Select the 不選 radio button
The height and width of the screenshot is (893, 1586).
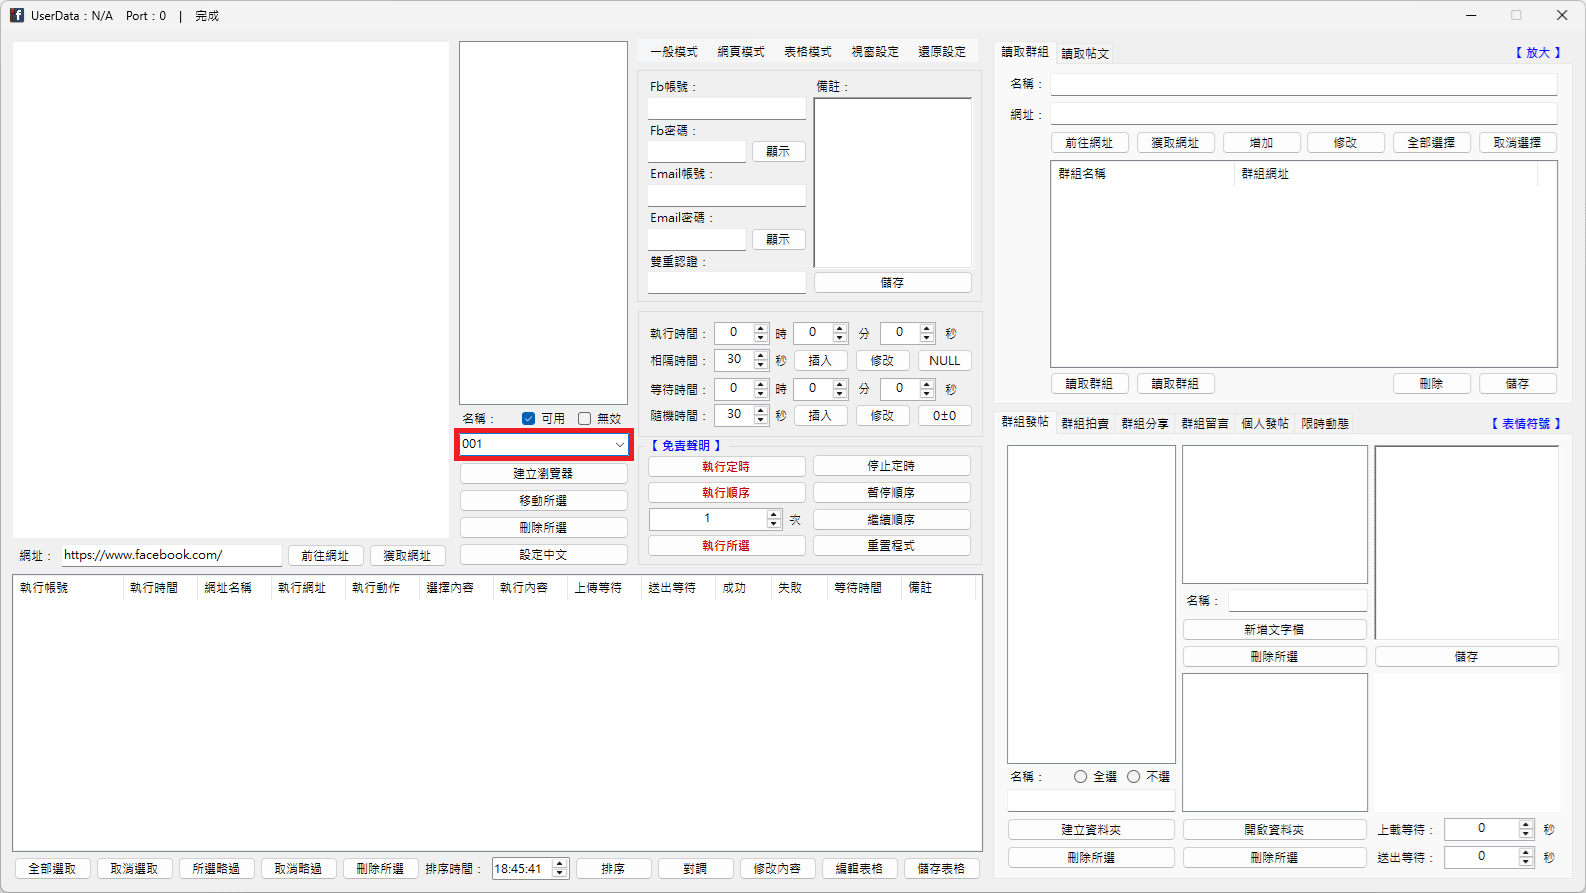(1133, 776)
